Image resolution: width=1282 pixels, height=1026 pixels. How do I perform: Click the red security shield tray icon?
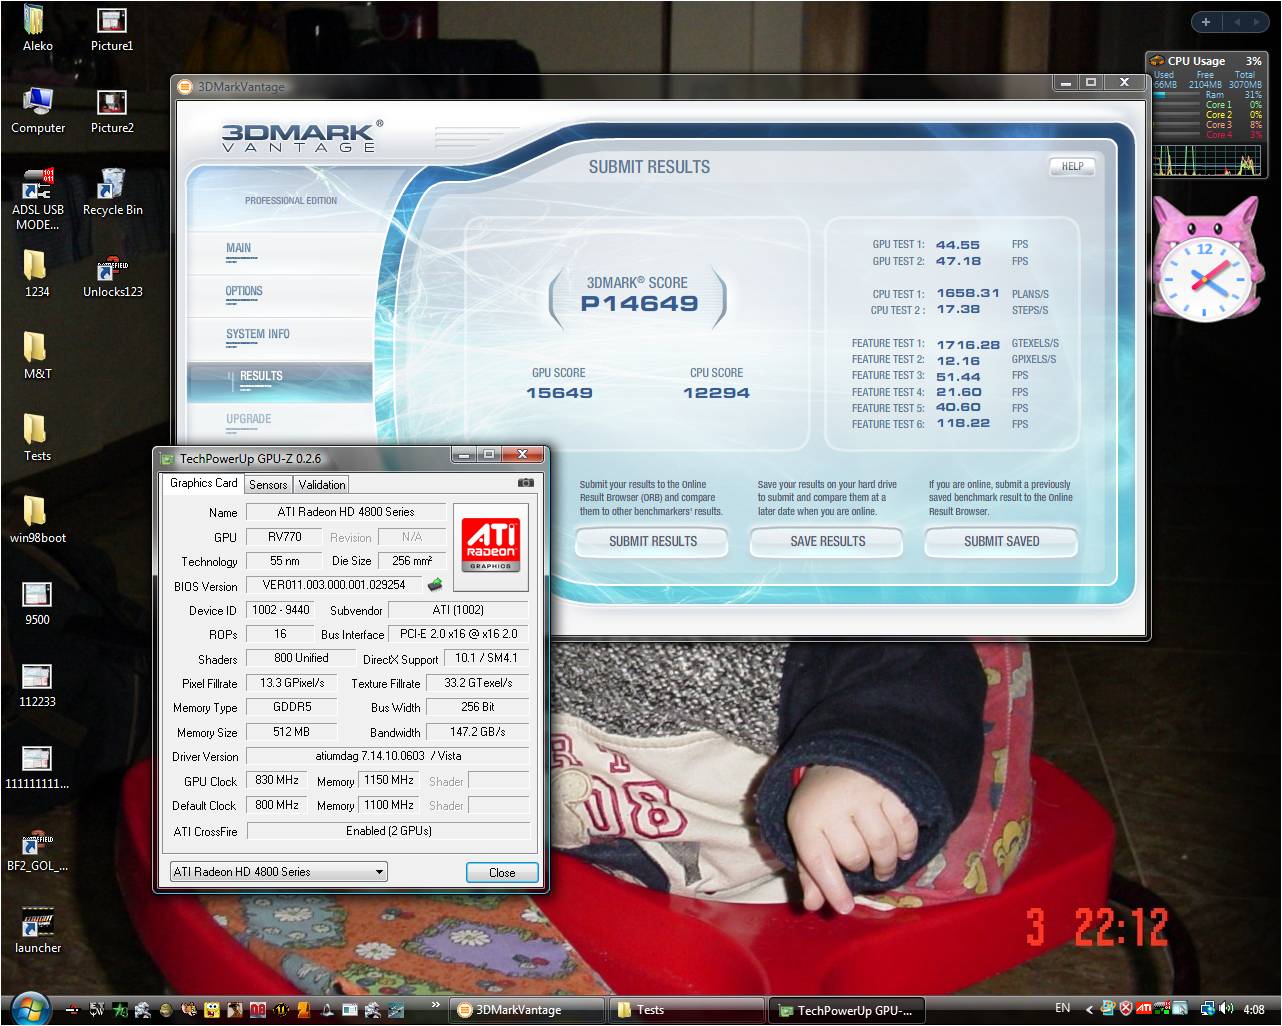click(1126, 1008)
